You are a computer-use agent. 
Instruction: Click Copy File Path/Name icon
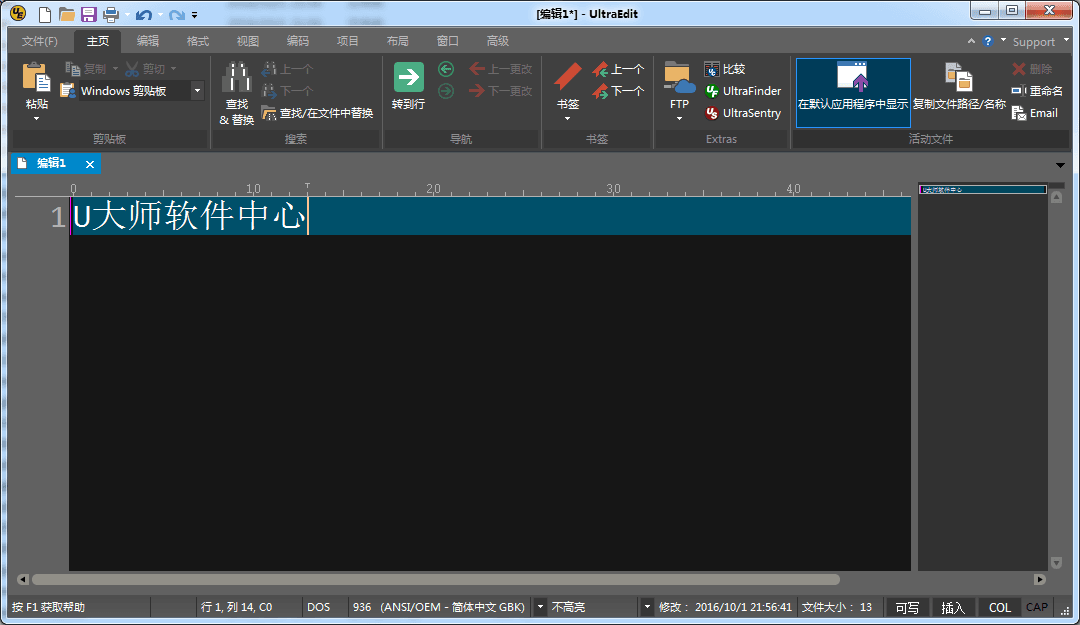[x=958, y=78]
